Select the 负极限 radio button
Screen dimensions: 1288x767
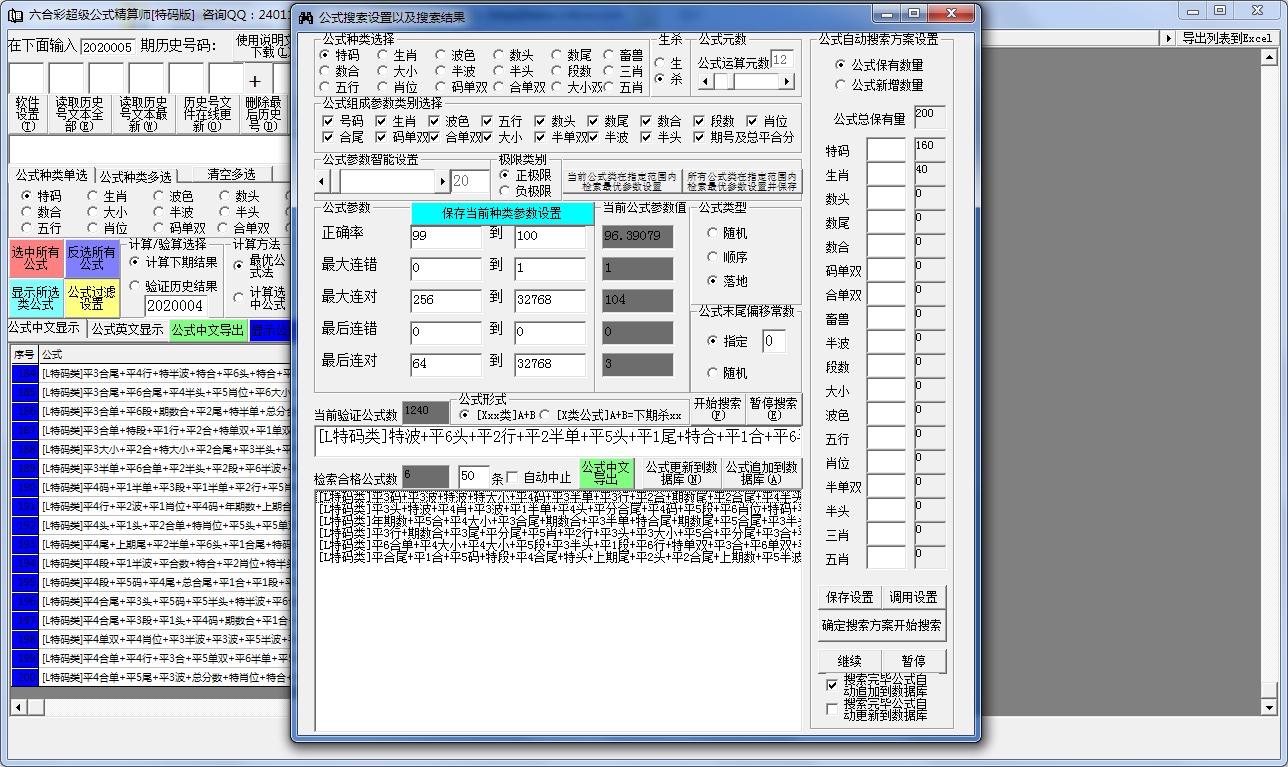click(505, 191)
